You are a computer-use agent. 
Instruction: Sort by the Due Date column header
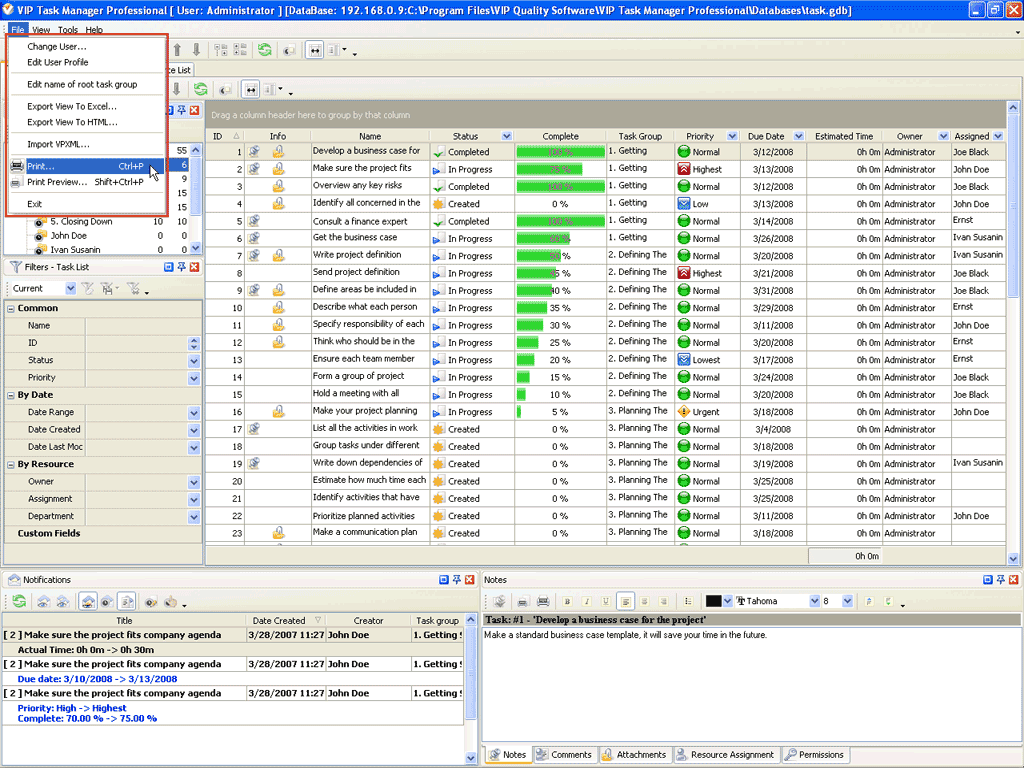pyautogui.click(x=766, y=136)
